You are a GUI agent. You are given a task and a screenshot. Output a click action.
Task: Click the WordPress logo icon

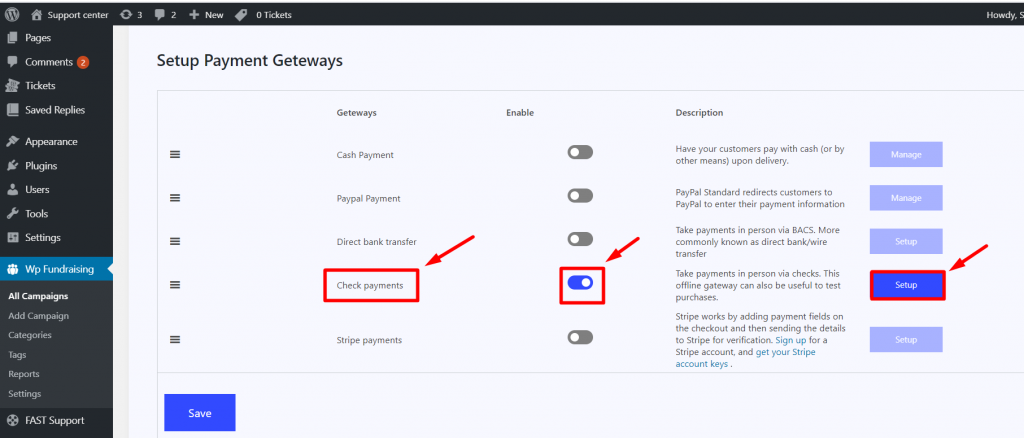click(12, 14)
